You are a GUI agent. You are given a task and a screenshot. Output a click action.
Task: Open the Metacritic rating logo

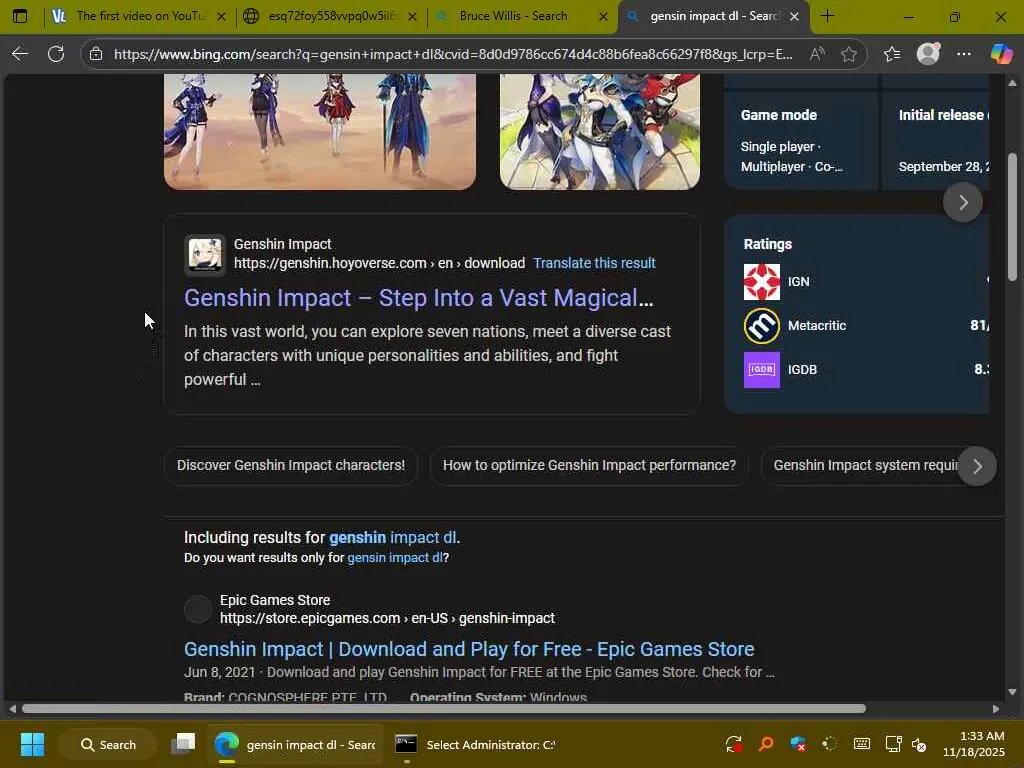click(x=761, y=326)
